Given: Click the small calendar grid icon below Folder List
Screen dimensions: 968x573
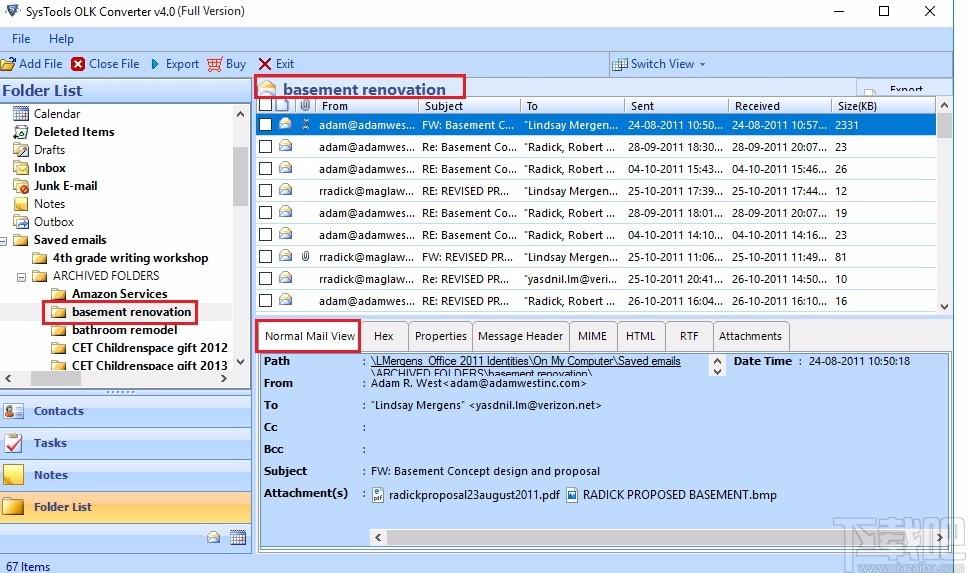Looking at the screenshot, I should [x=238, y=537].
